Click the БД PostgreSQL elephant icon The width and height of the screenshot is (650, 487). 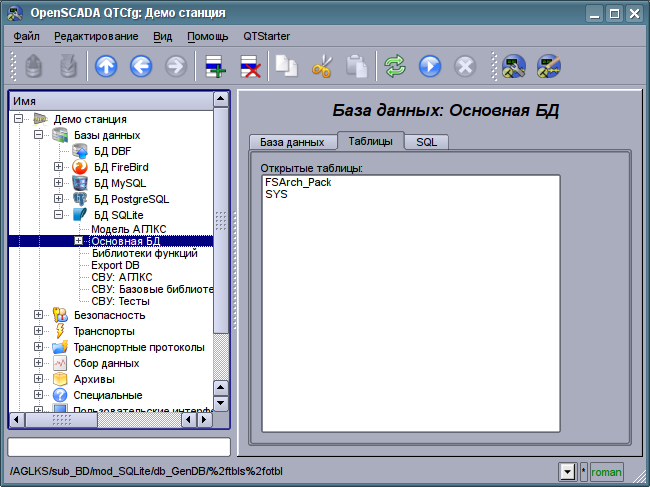[x=80, y=199]
